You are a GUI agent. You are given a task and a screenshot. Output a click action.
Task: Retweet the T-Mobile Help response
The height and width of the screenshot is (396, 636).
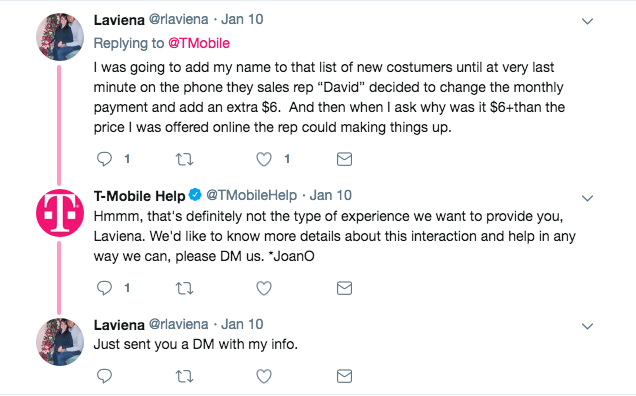pos(184,288)
